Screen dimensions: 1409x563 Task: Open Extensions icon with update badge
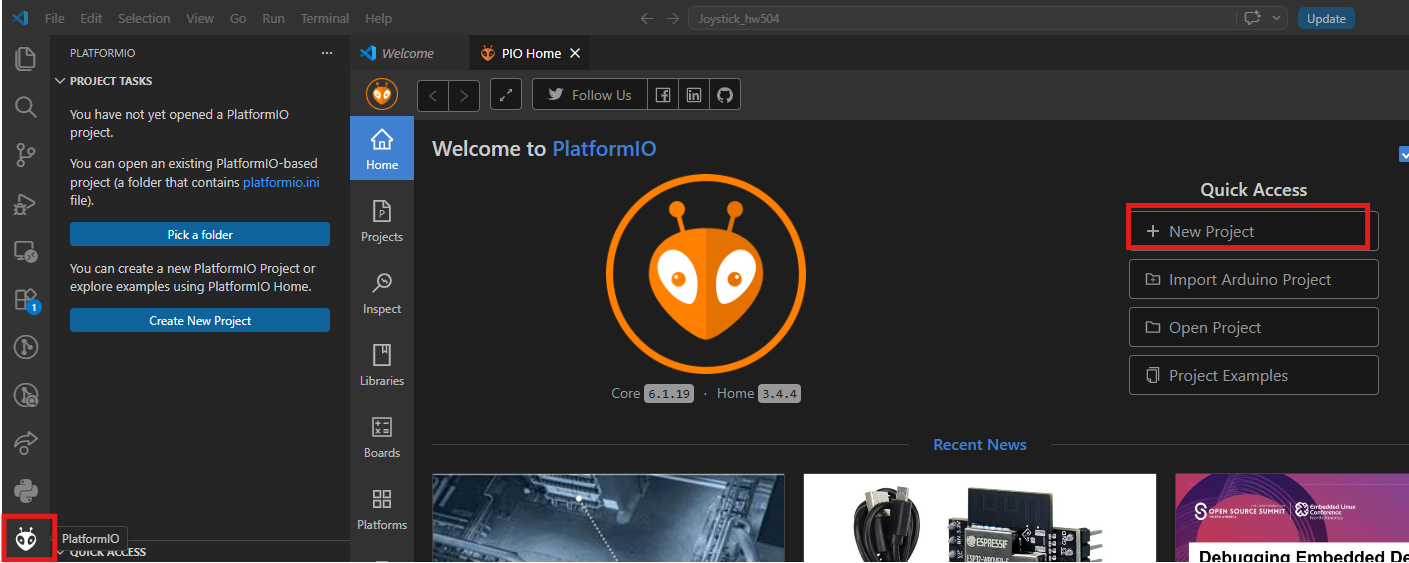pos(26,300)
